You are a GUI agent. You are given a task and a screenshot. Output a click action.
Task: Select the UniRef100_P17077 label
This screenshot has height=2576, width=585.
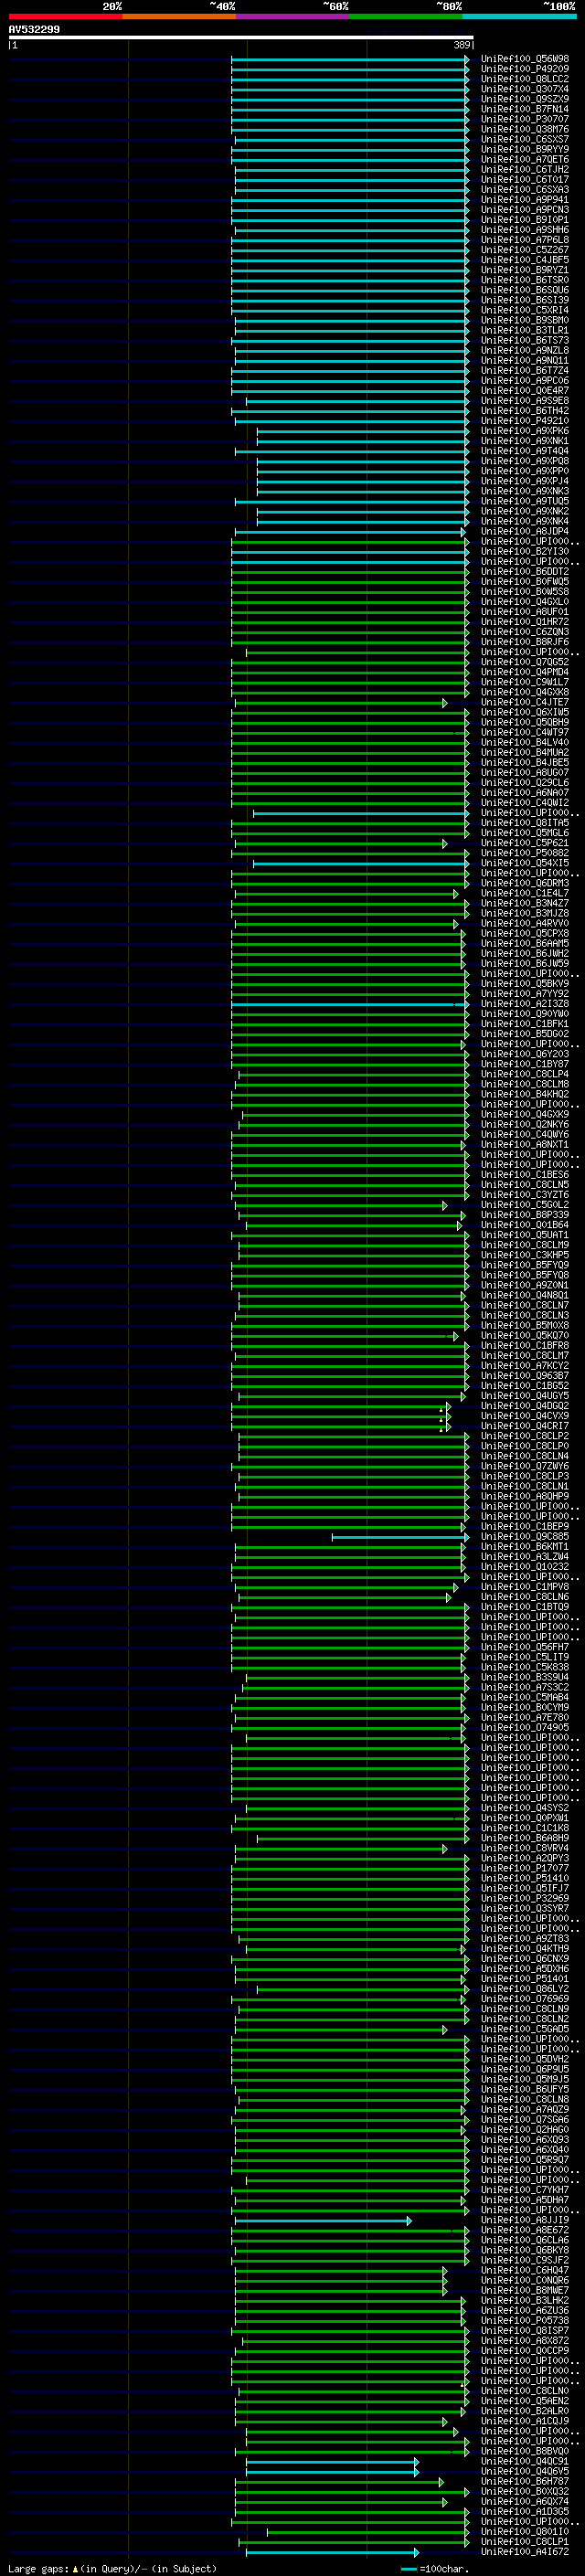point(525,1869)
